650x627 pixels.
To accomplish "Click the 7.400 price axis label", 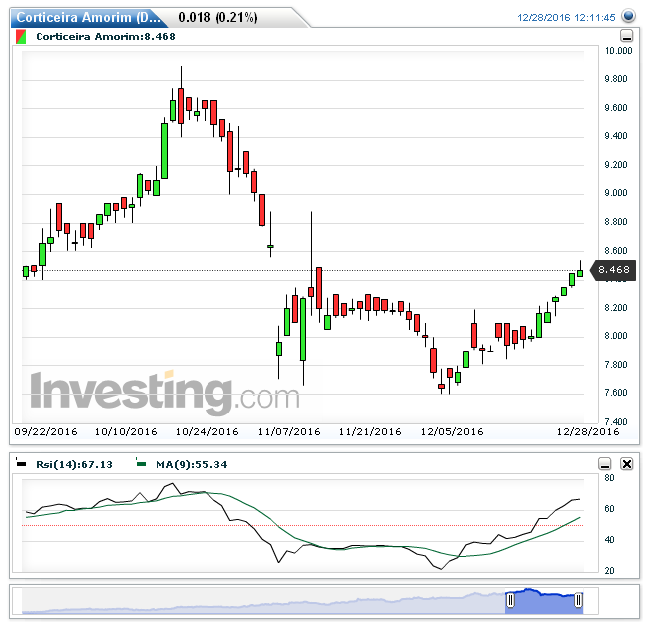I will click(x=616, y=421).
